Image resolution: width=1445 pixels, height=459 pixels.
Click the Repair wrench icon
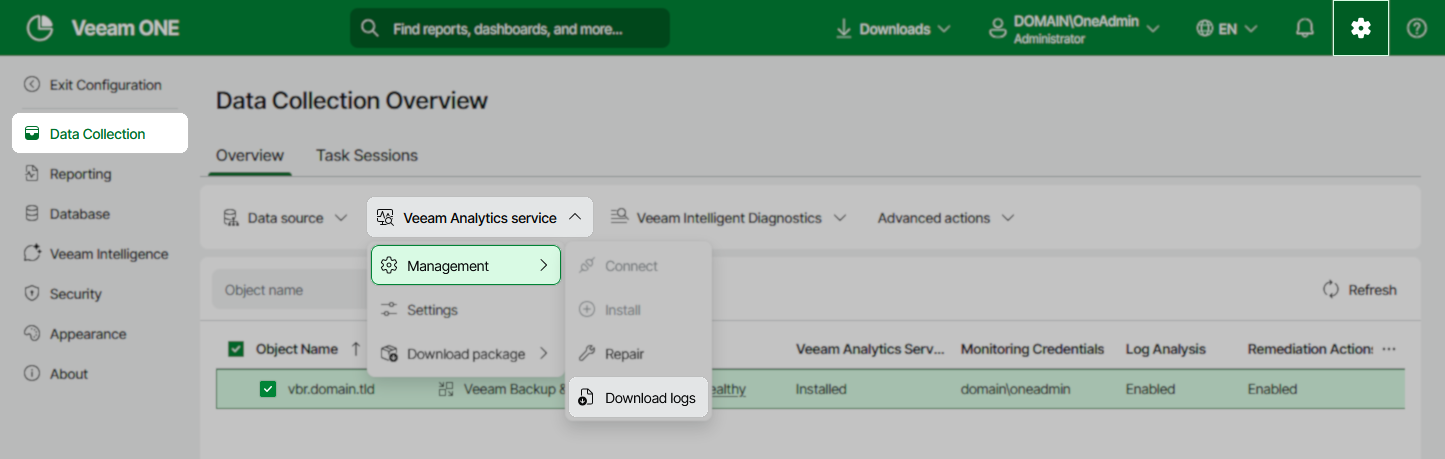click(x=587, y=354)
